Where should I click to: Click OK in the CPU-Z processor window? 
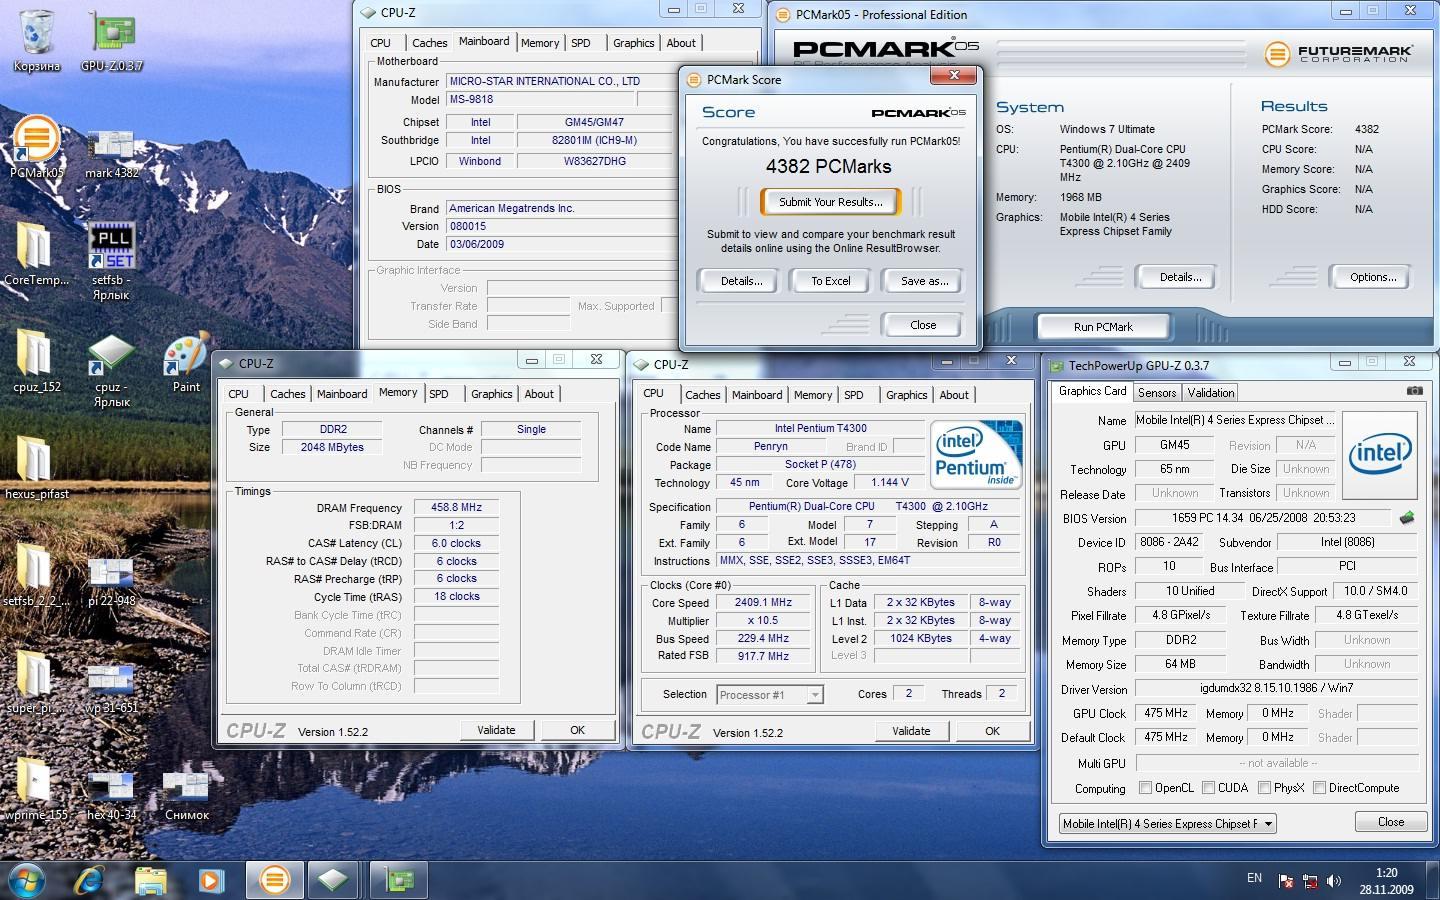[x=992, y=731]
